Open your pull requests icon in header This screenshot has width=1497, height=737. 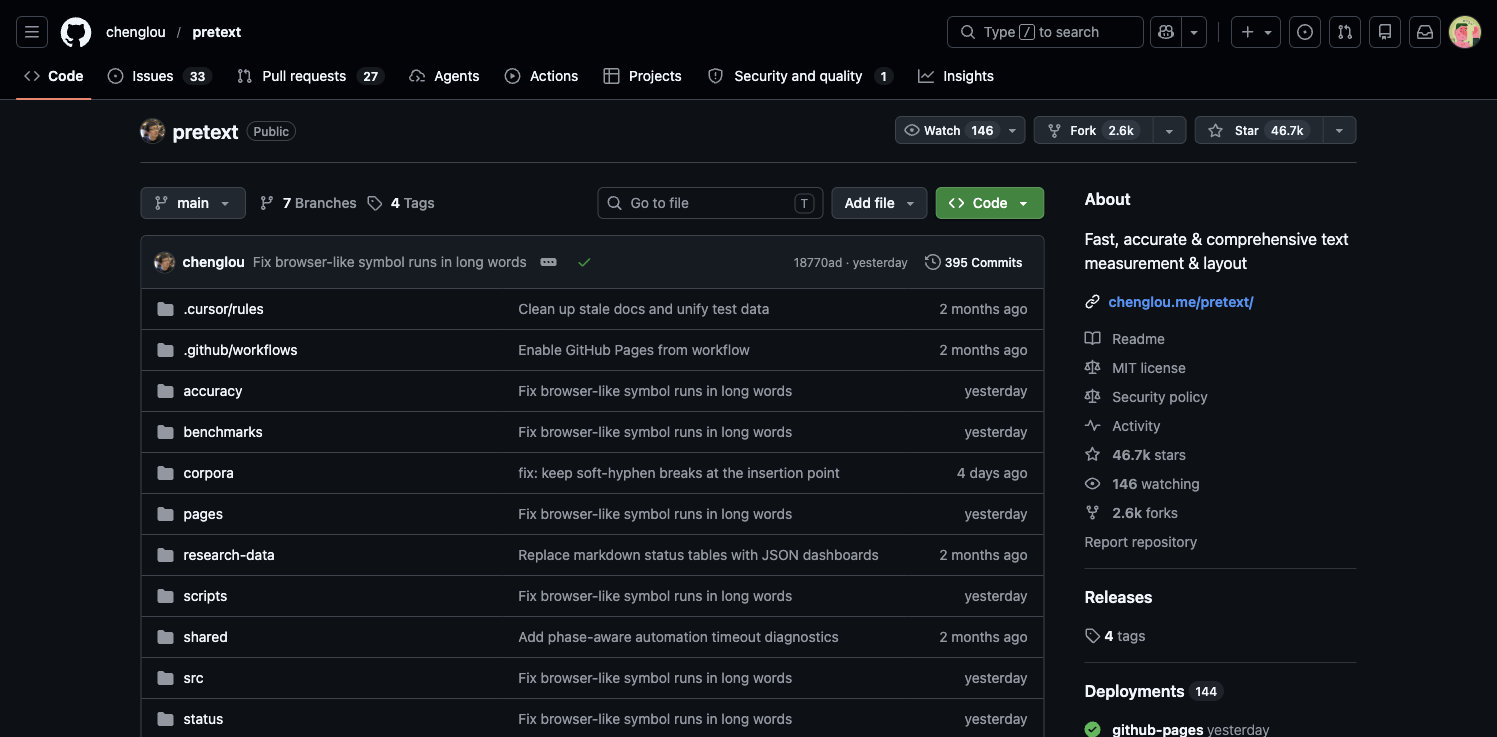coord(1345,32)
